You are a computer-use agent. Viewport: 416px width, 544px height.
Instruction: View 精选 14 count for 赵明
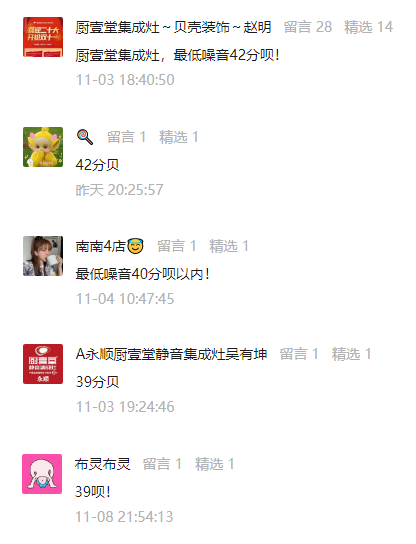[368, 27]
